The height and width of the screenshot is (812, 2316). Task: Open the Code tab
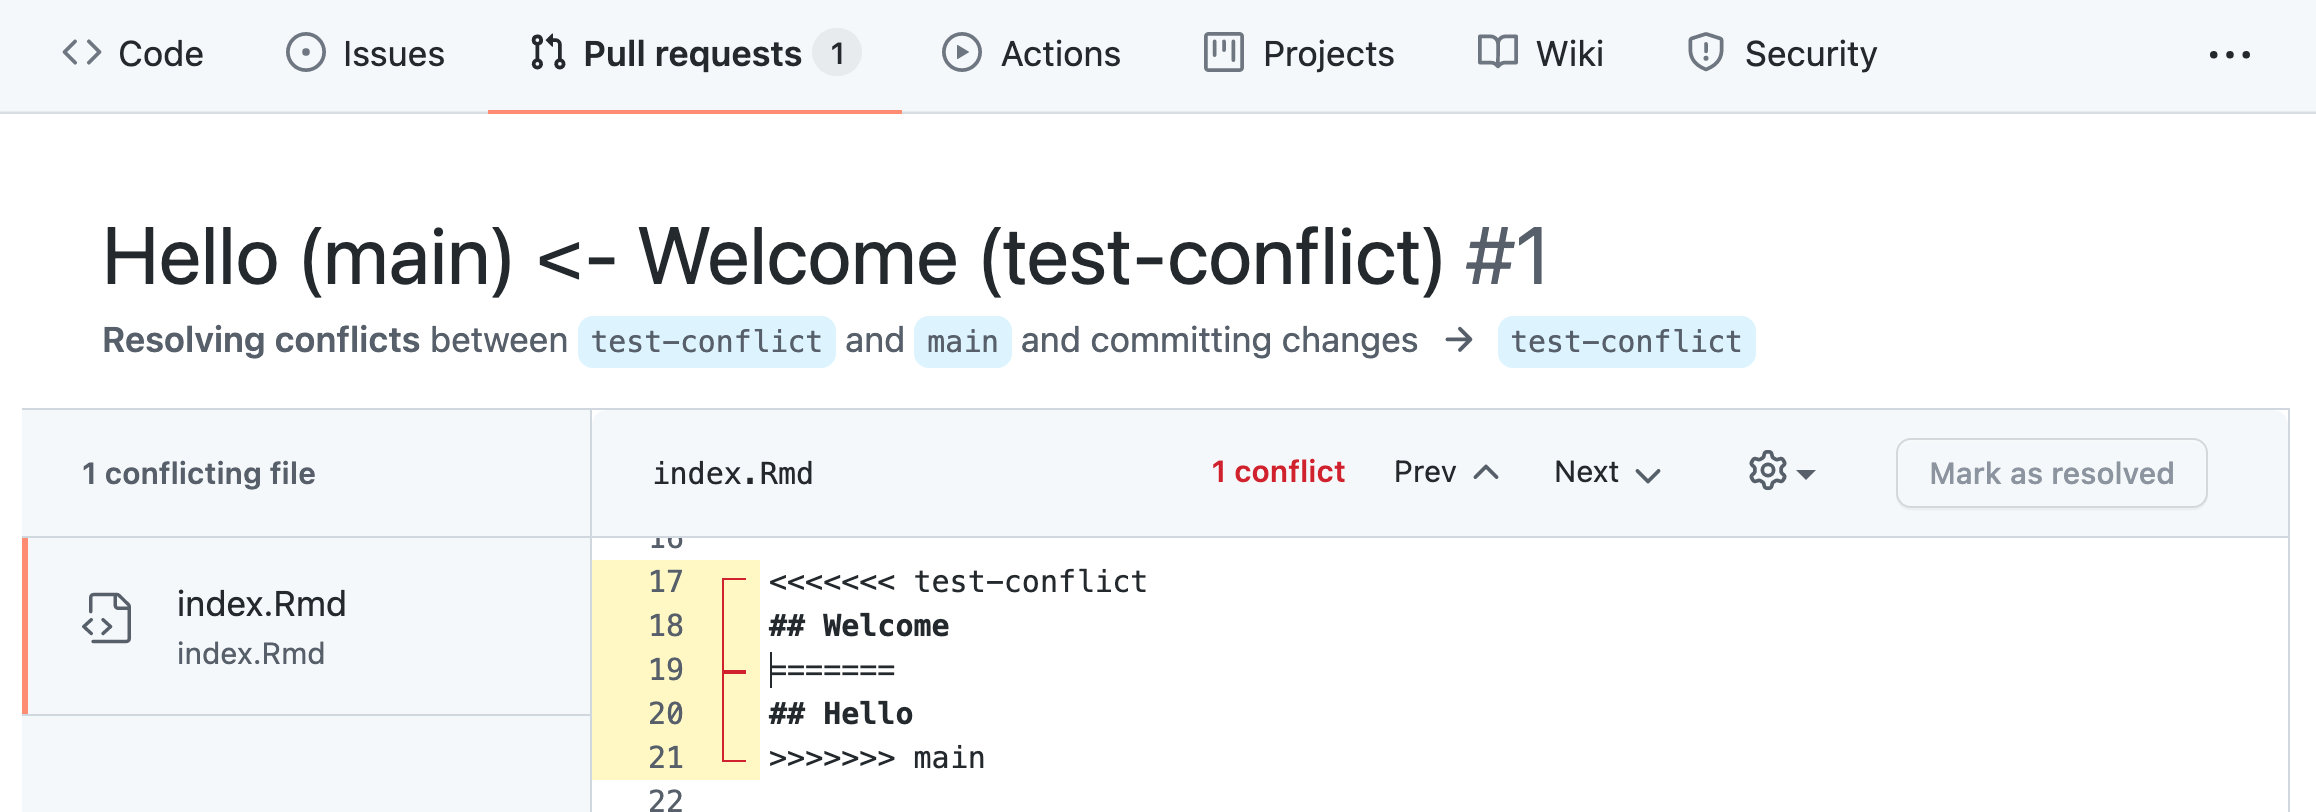(133, 54)
